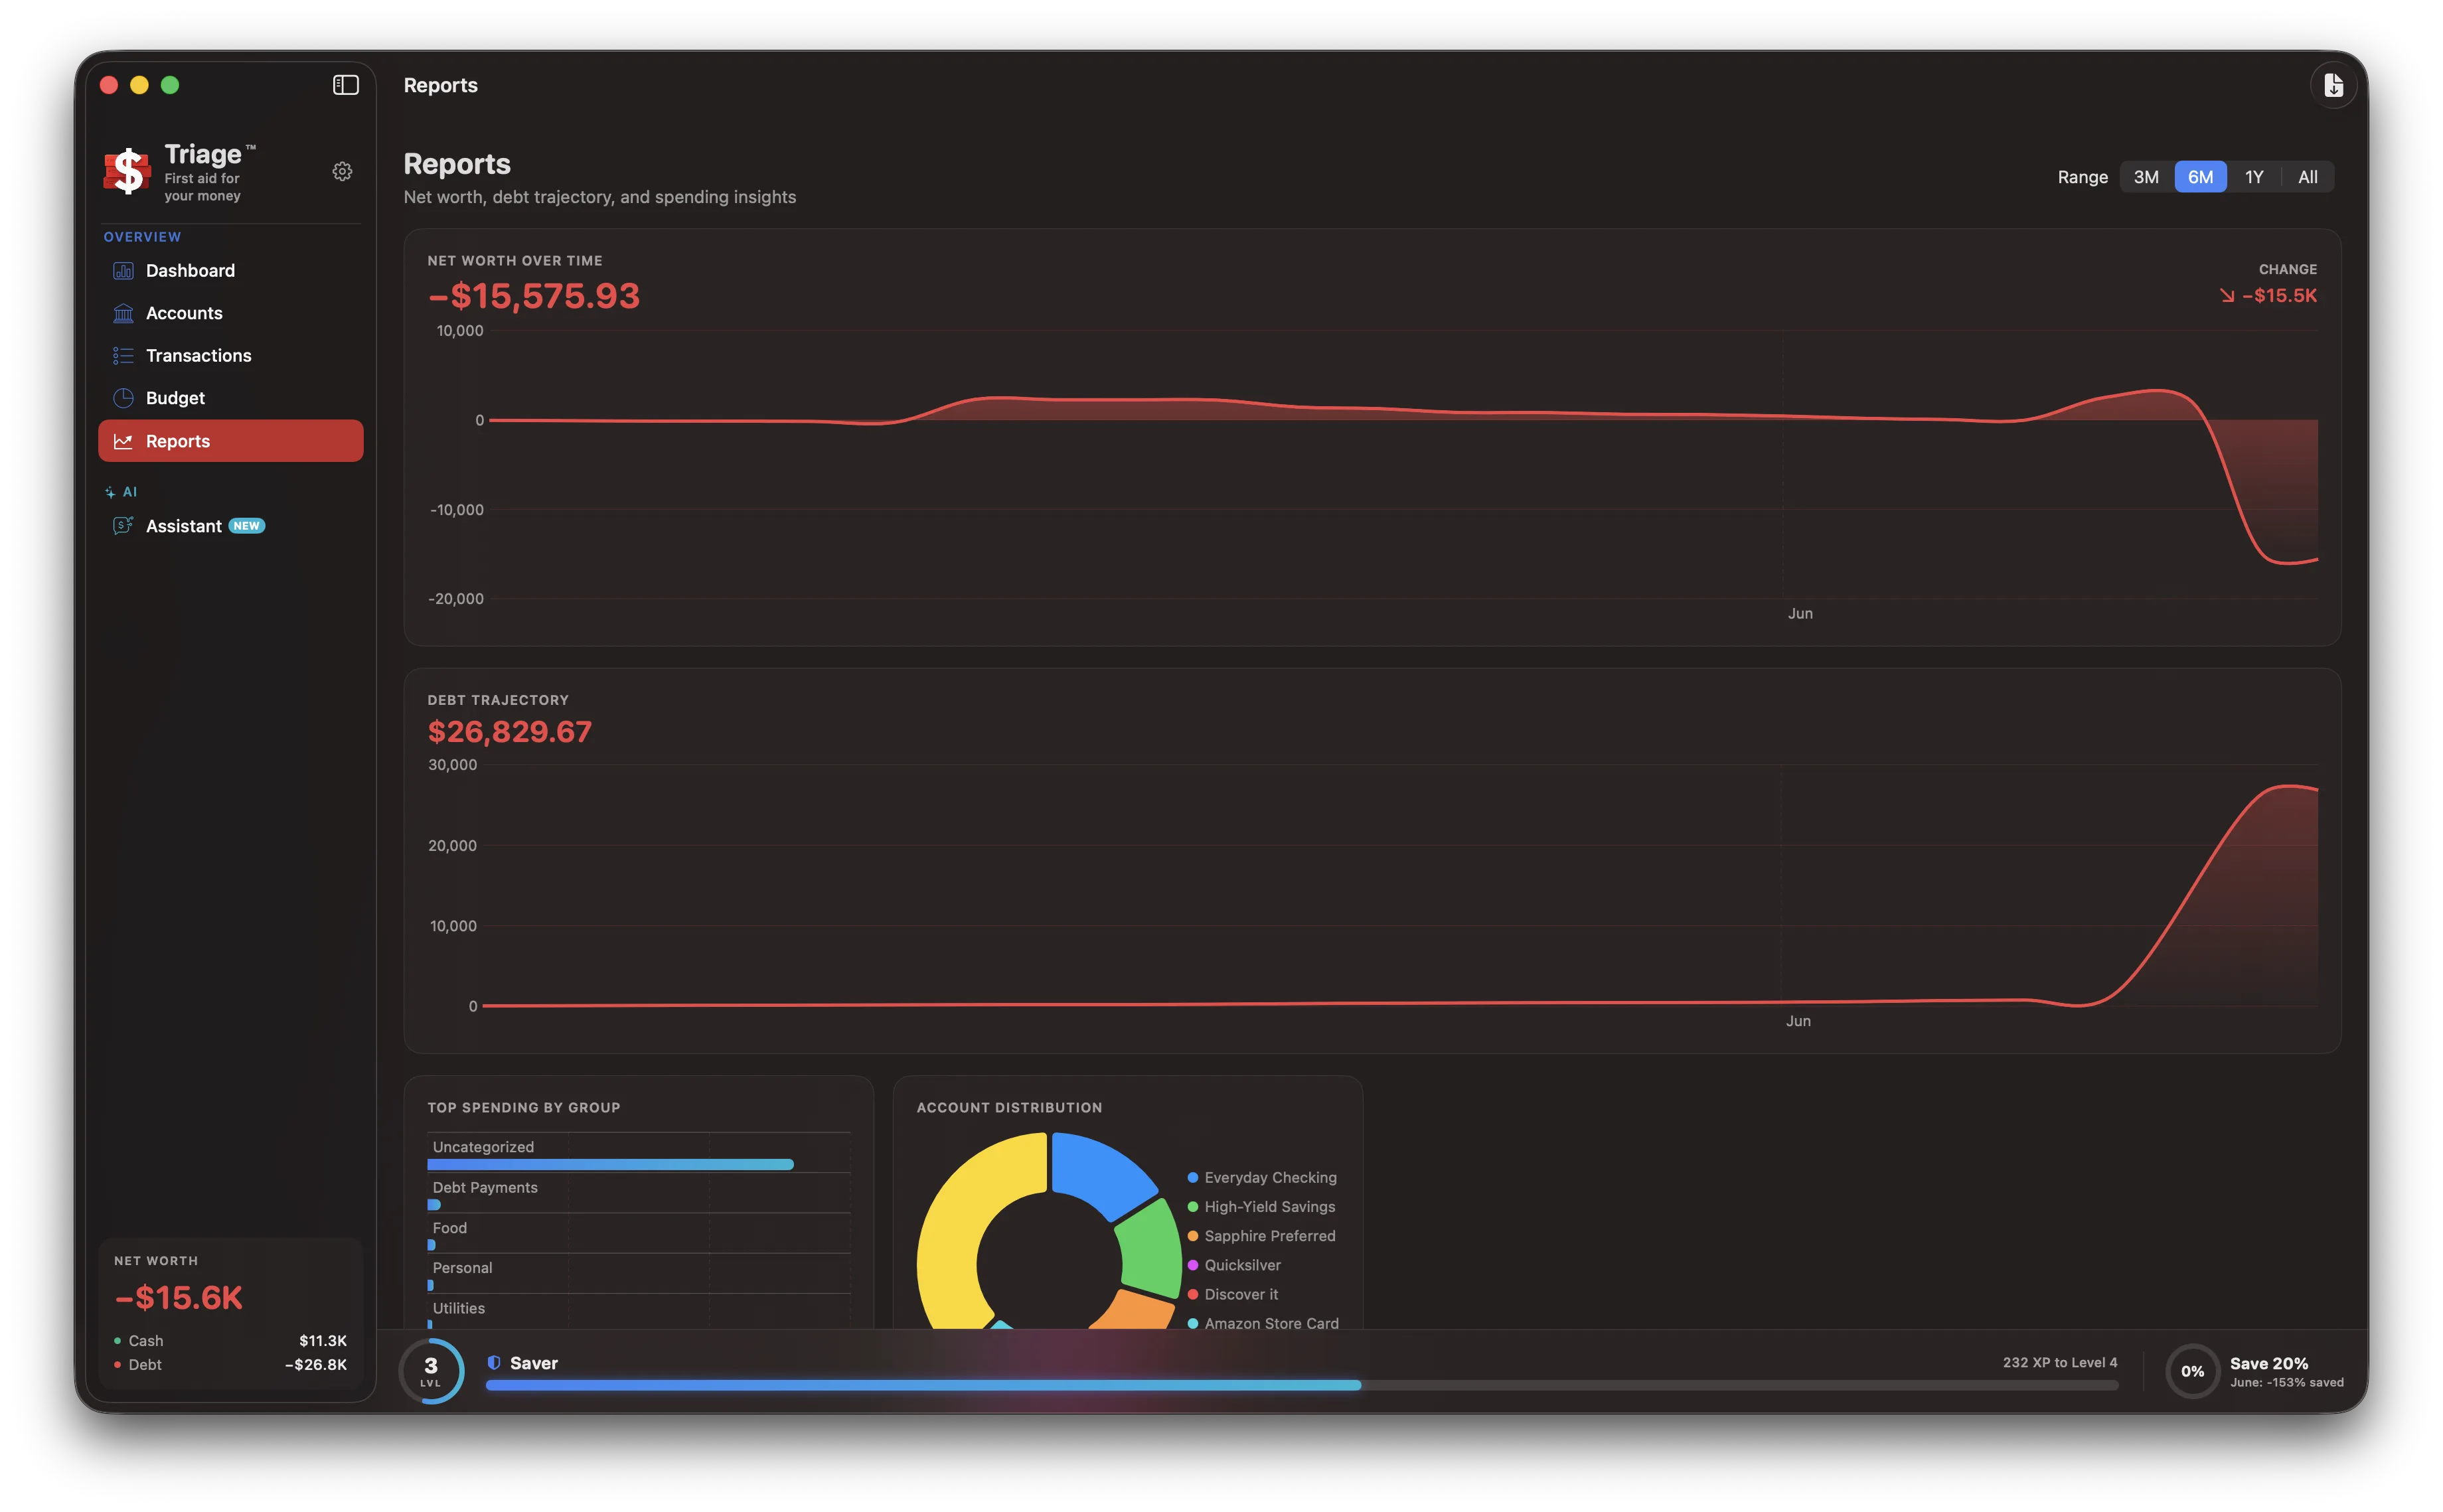Select Reports in the sidebar
This screenshot has height=1512, width=2443.
click(x=231, y=441)
